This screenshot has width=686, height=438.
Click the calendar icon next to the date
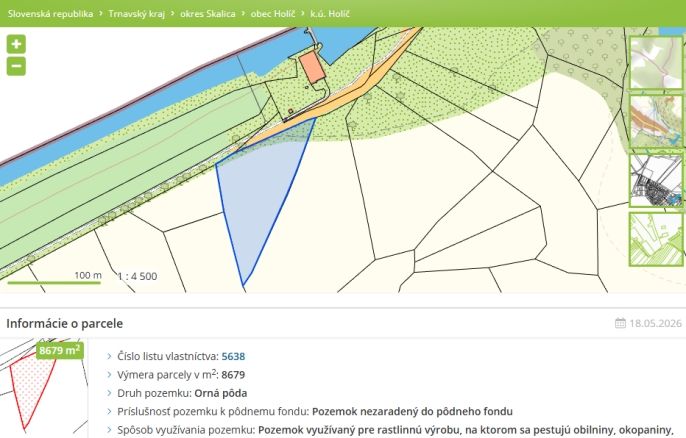[x=620, y=323]
